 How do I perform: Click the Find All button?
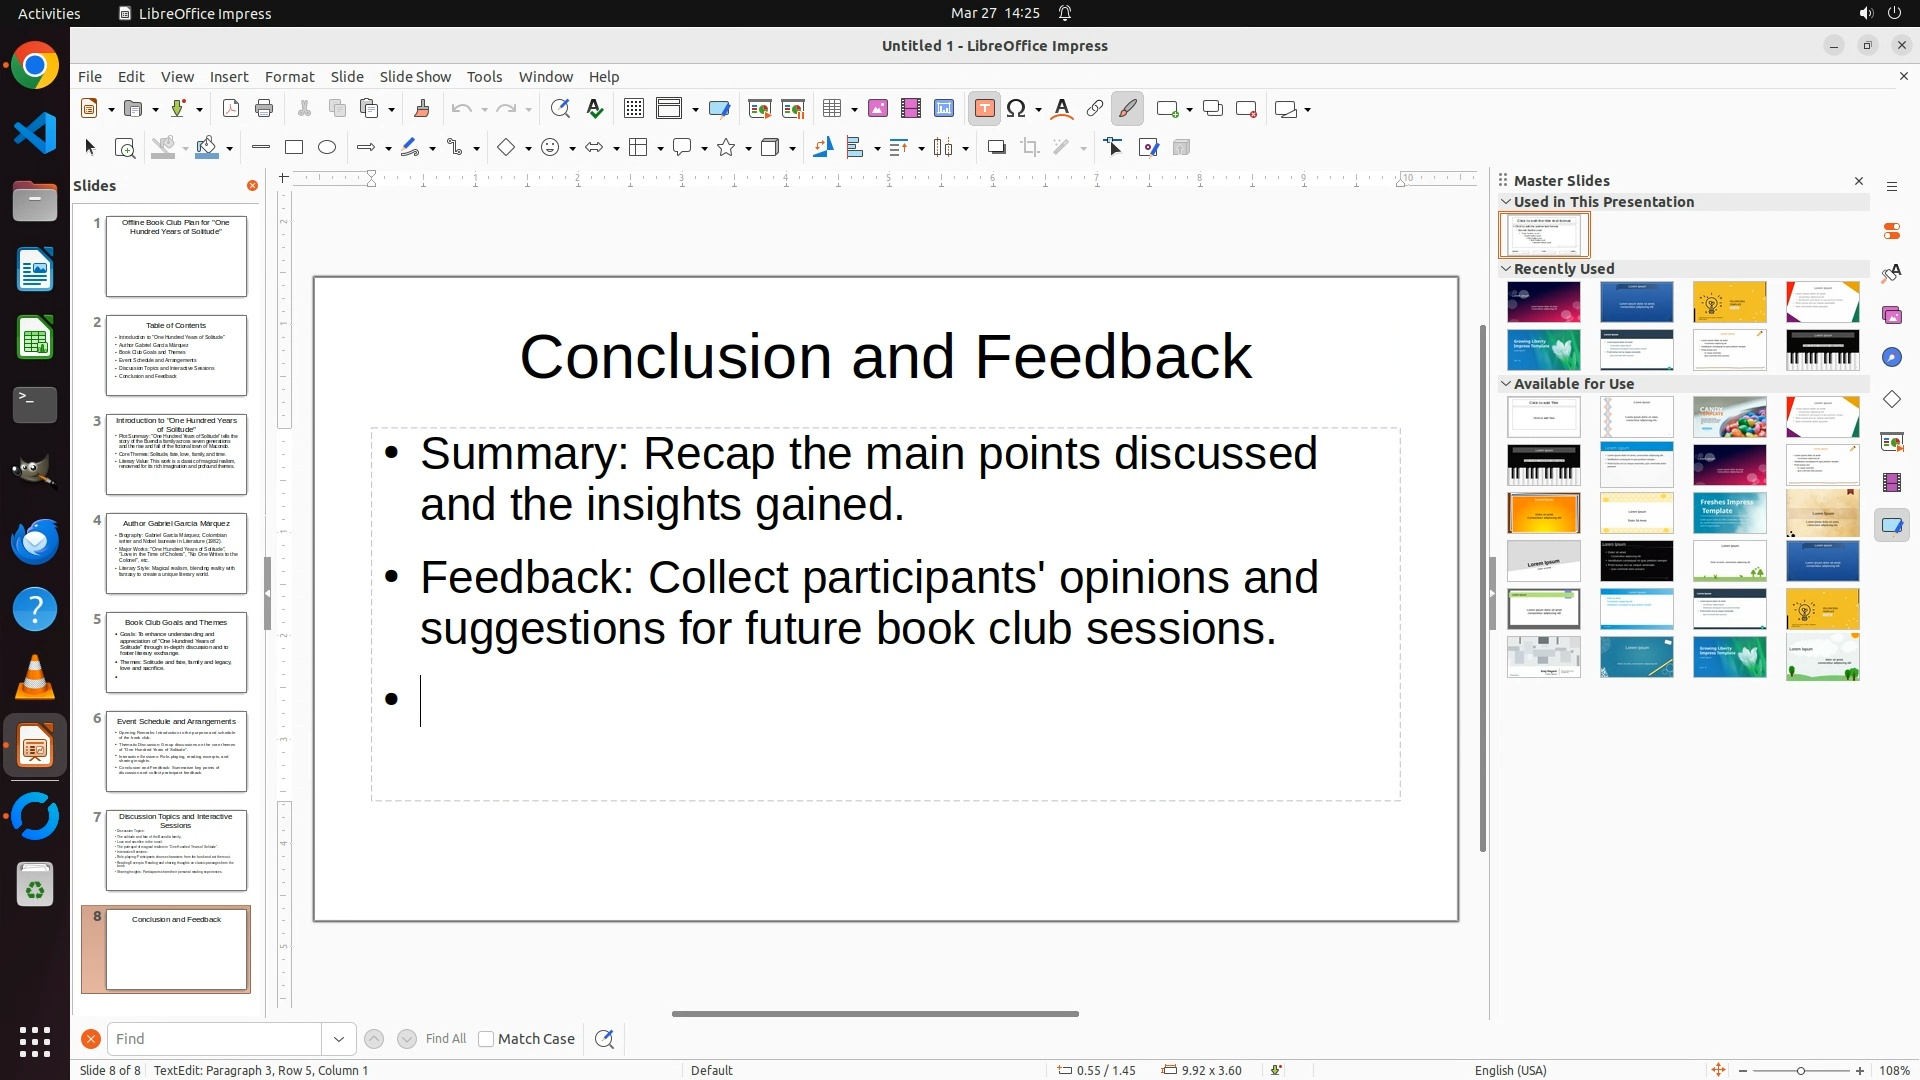446,1039
